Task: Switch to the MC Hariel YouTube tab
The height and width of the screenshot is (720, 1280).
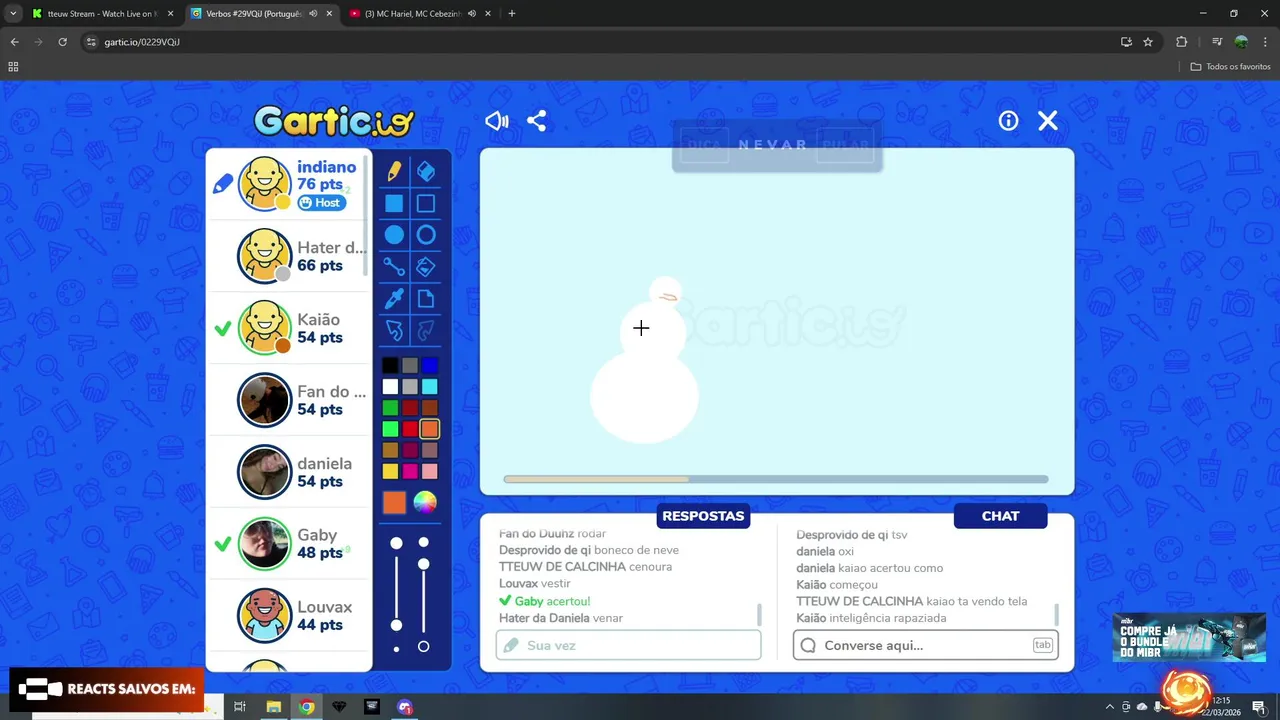Action: coord(419,14)
